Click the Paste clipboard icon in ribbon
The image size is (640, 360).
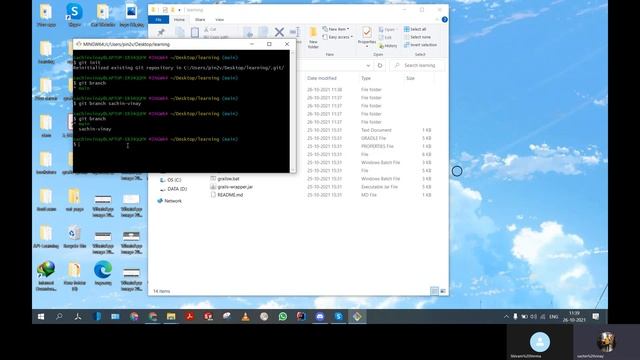195,32
